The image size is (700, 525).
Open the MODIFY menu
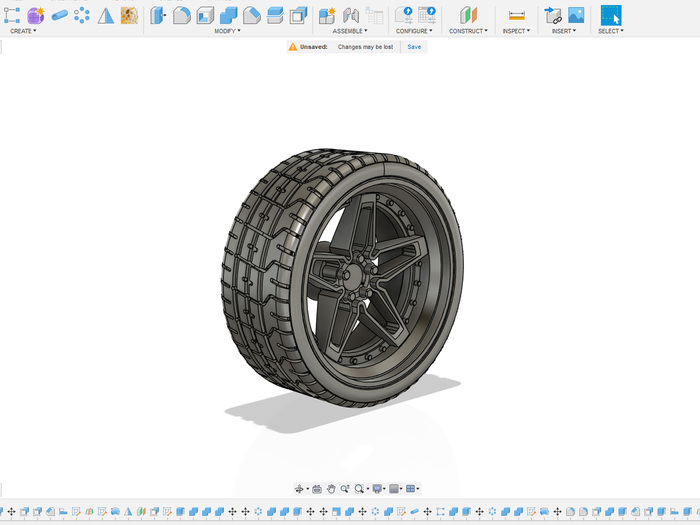[x=227, y=31]
